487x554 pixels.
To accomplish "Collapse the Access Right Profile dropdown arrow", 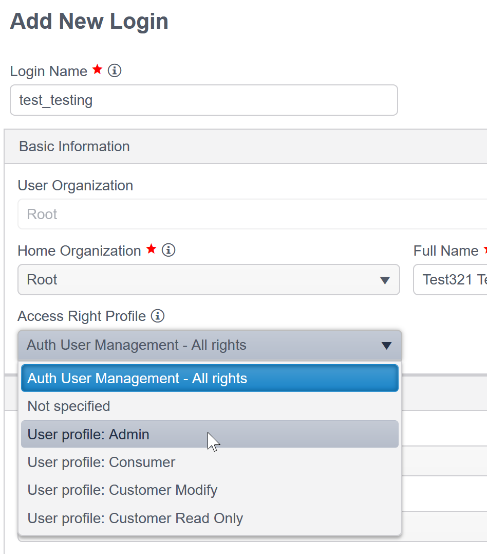I will [x=386, y=345].
